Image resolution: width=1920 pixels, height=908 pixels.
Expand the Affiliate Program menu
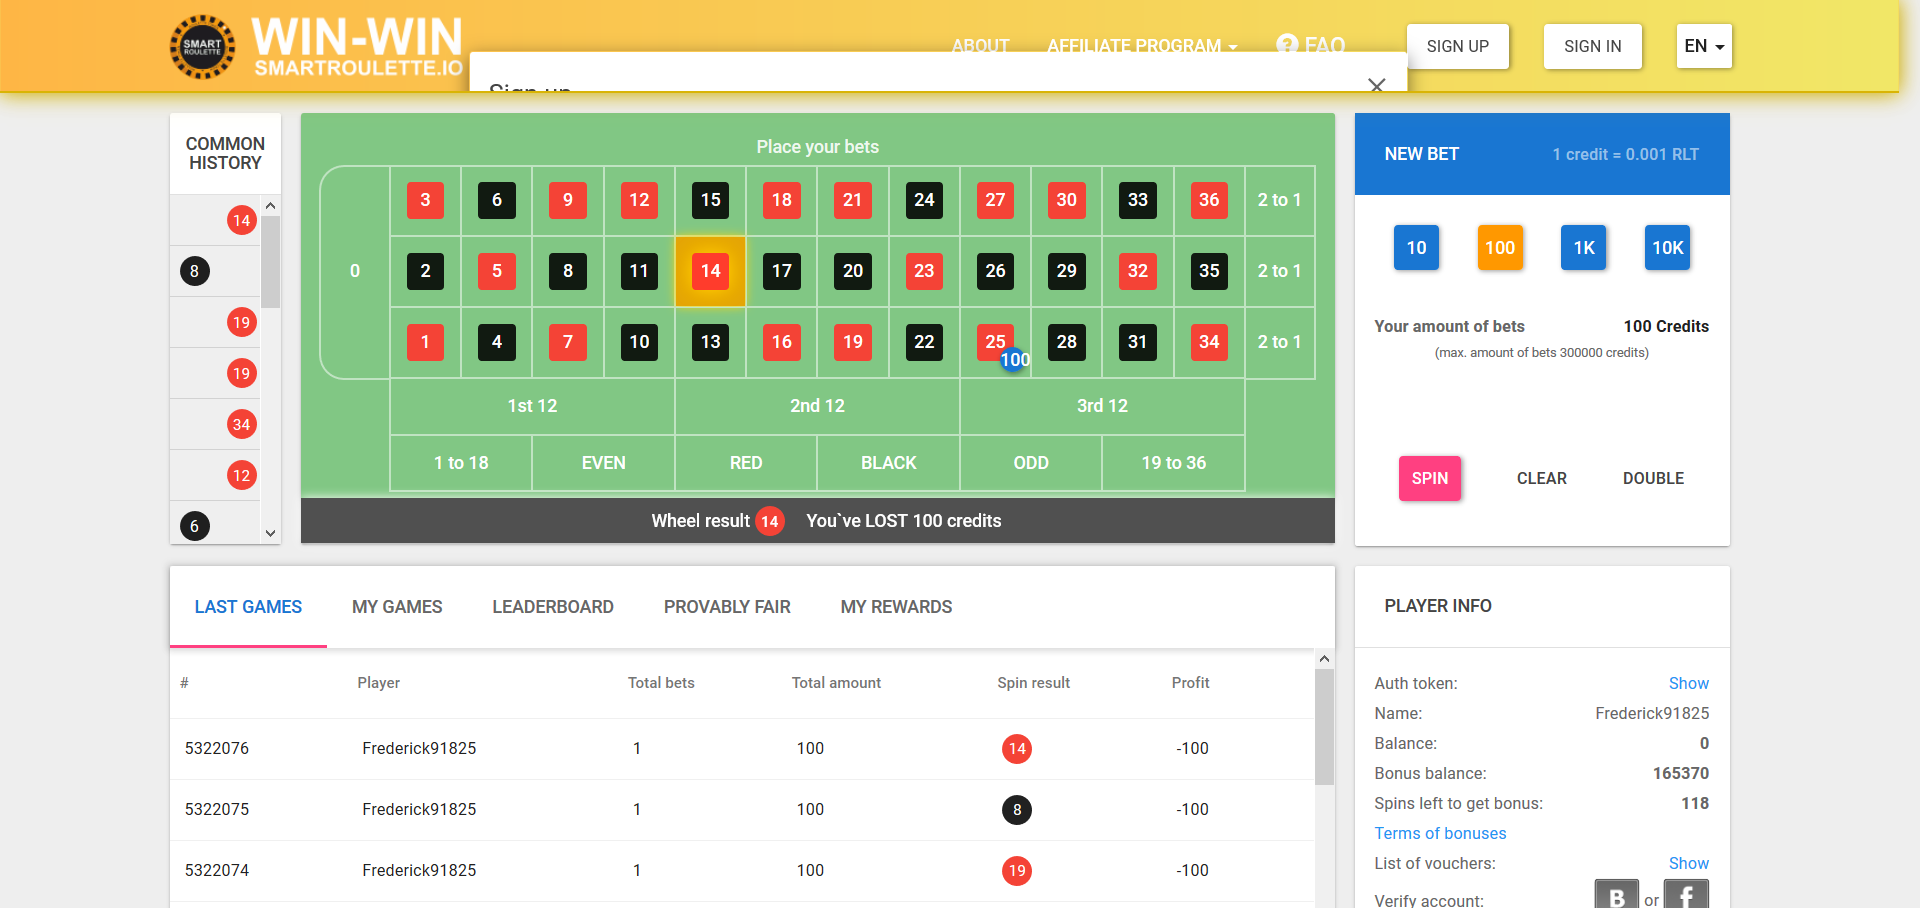[x=1142, y=46]
